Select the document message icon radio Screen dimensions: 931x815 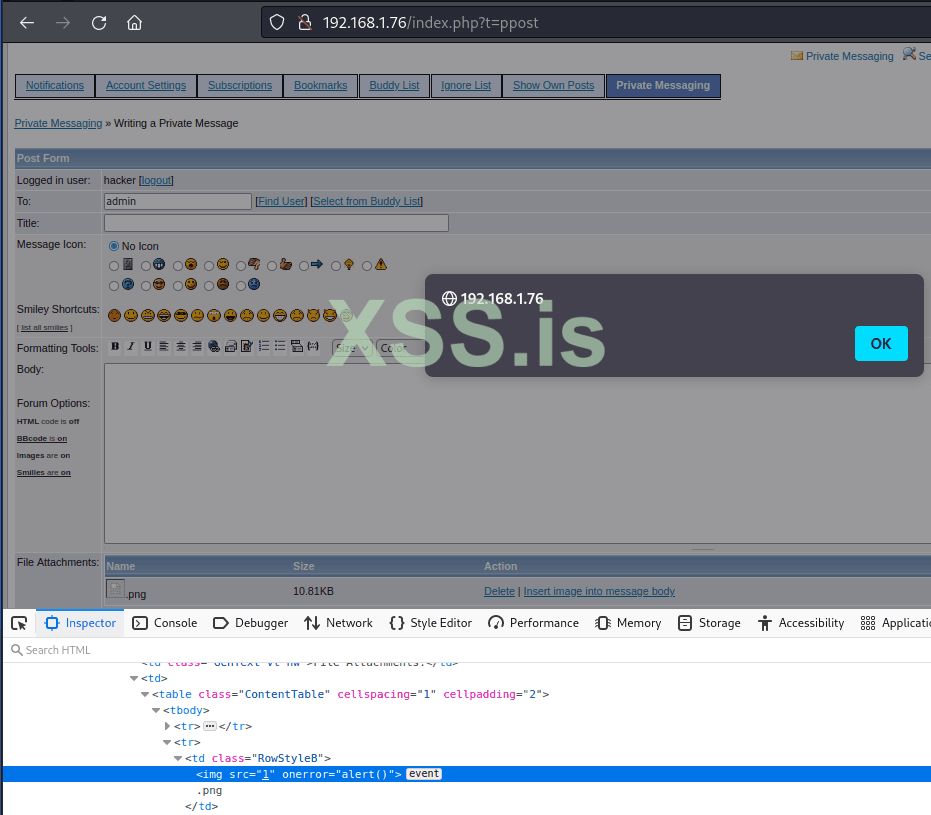click(114, 266)
